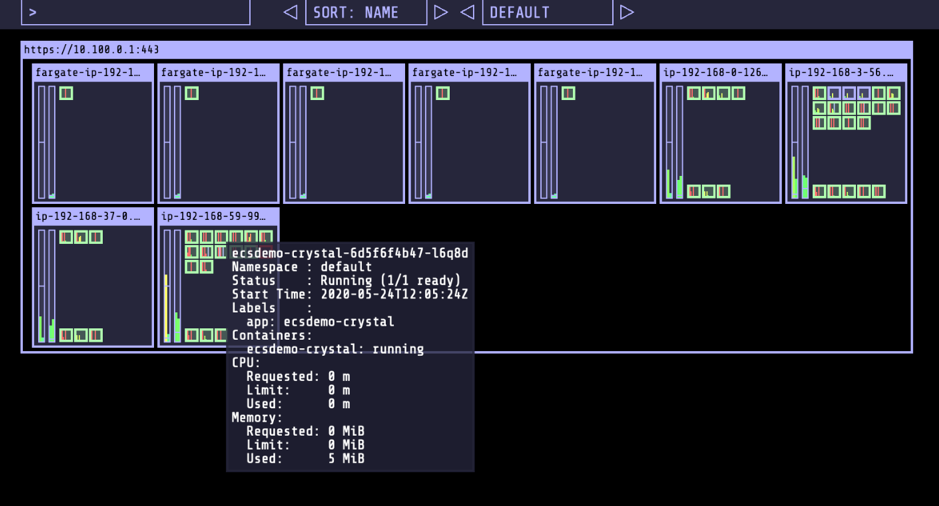Click first bottom-row pod in ip-192-168-3-56 node
Image resolution: width=939 pixels, height=506 pixels.
click(x=819, y=192)
